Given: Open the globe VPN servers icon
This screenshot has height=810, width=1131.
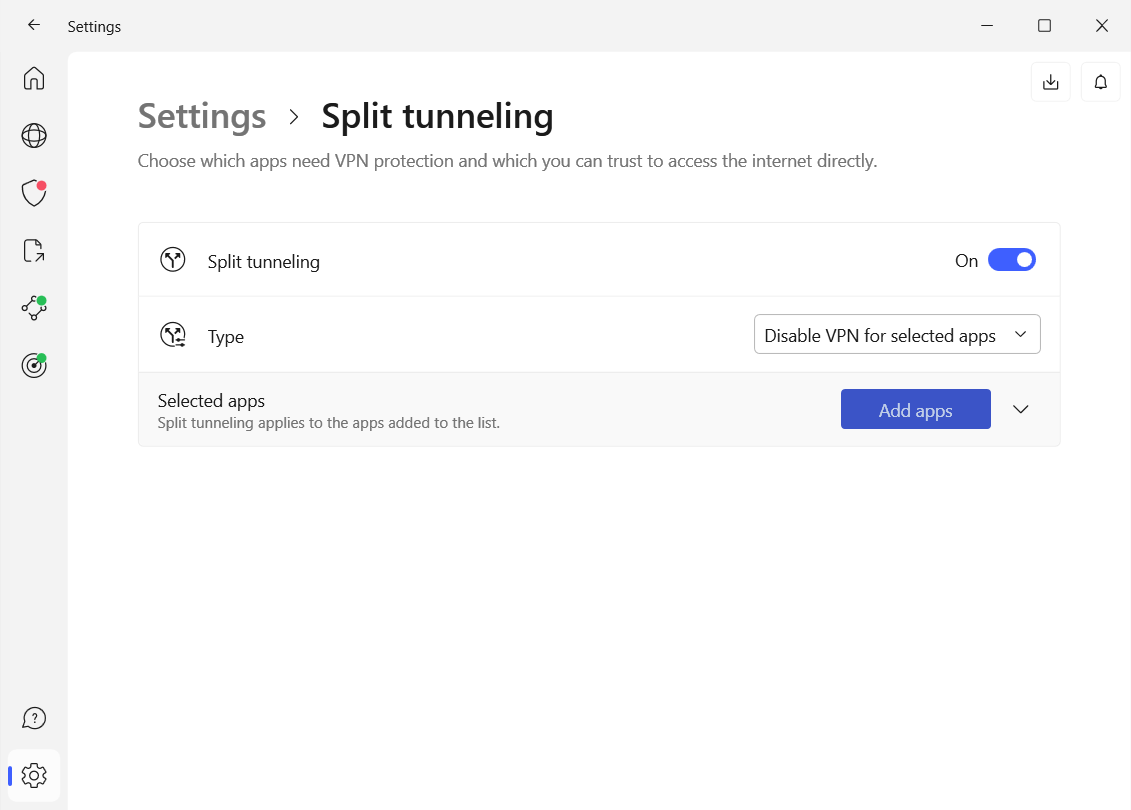Looking at the screenshot, I should (x=34, y=135).
